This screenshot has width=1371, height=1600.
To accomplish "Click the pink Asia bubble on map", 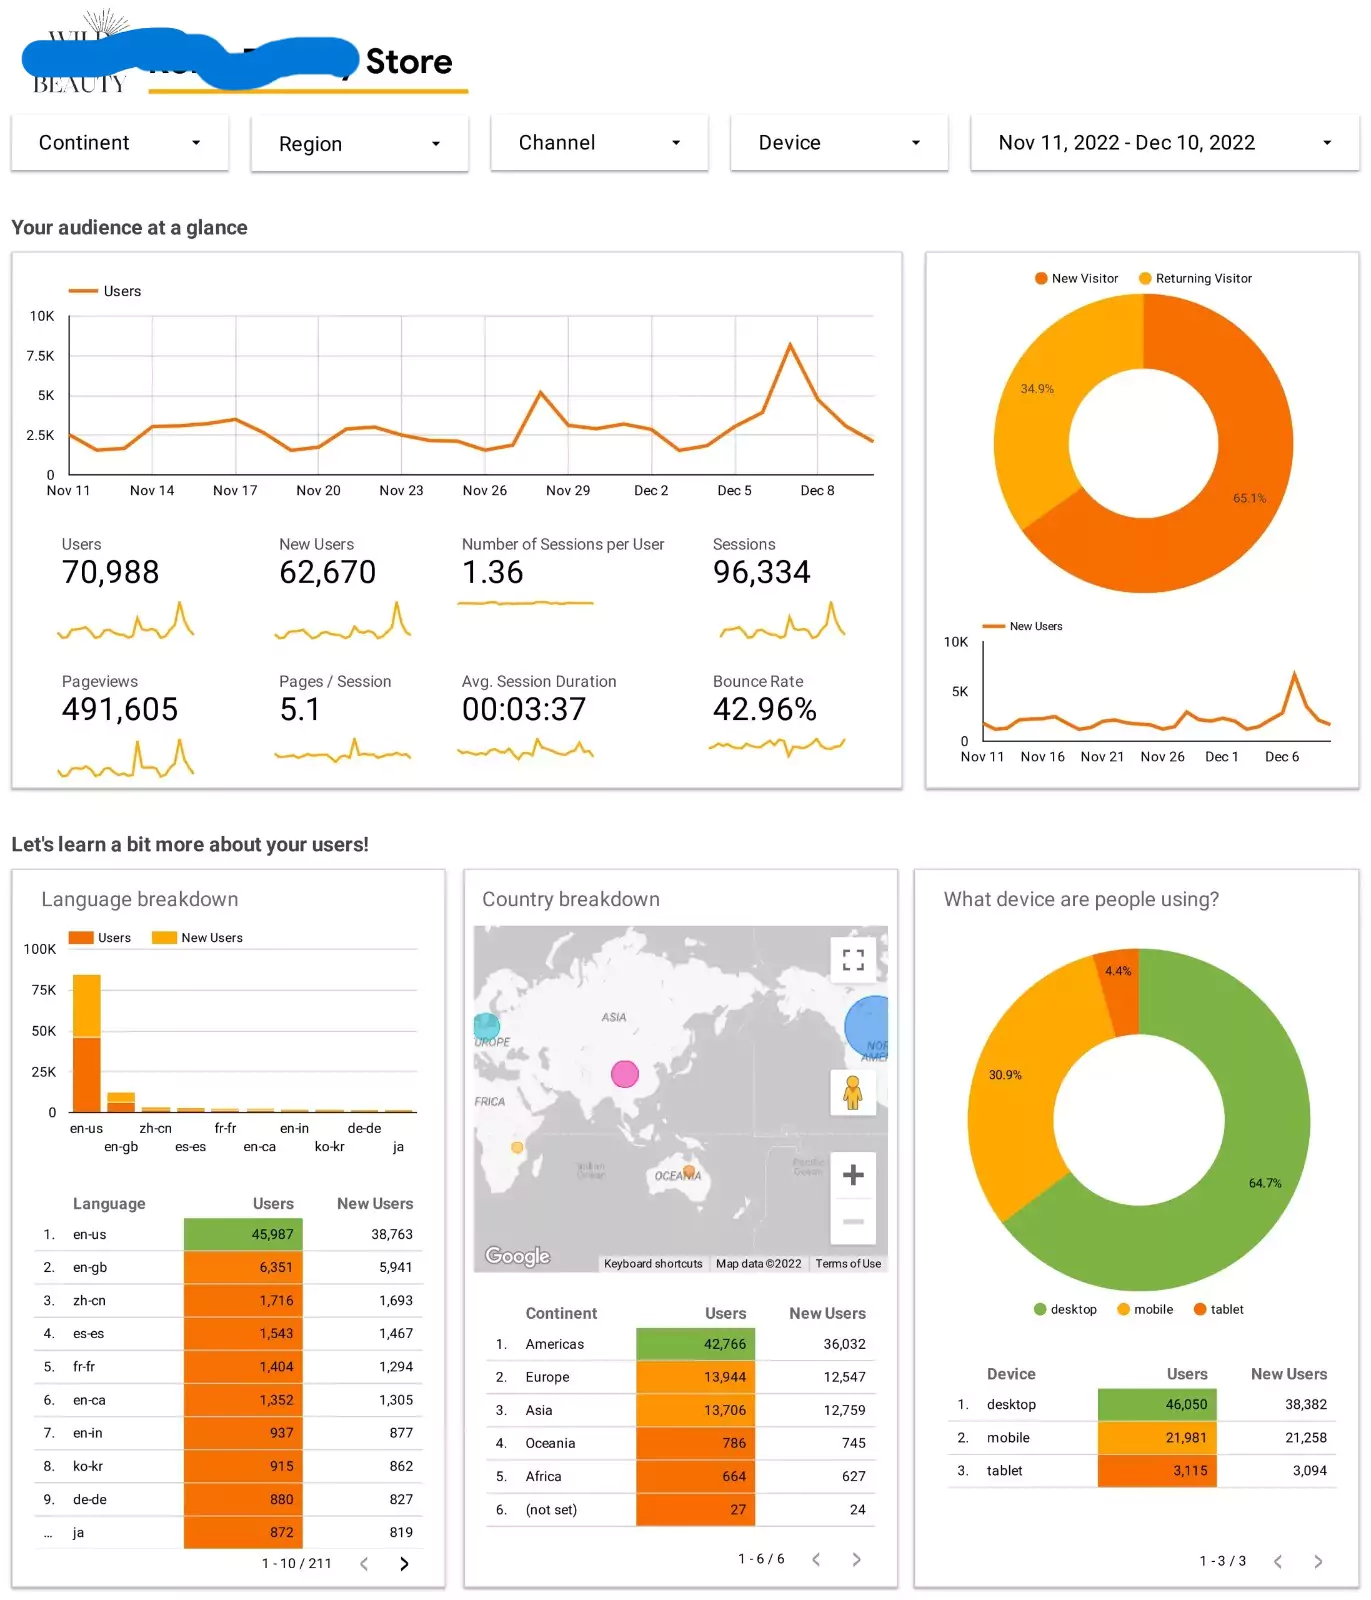I will pyautogui.click(x=625, y=1075).
